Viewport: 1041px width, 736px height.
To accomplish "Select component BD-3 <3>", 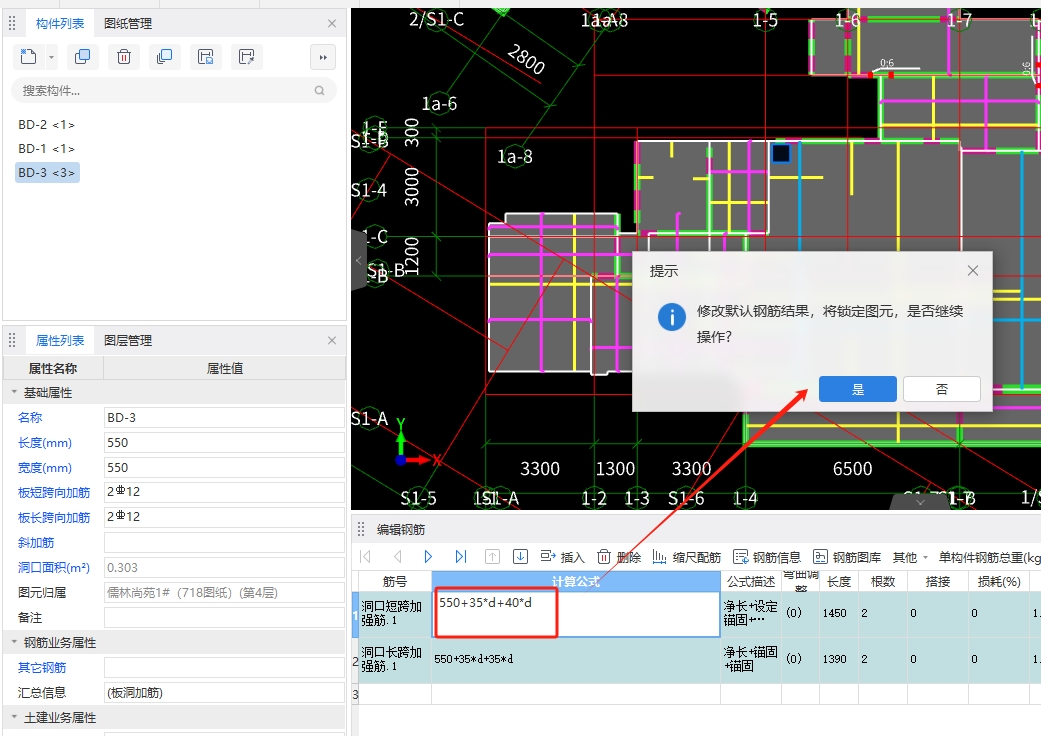I will pos(47,173).
